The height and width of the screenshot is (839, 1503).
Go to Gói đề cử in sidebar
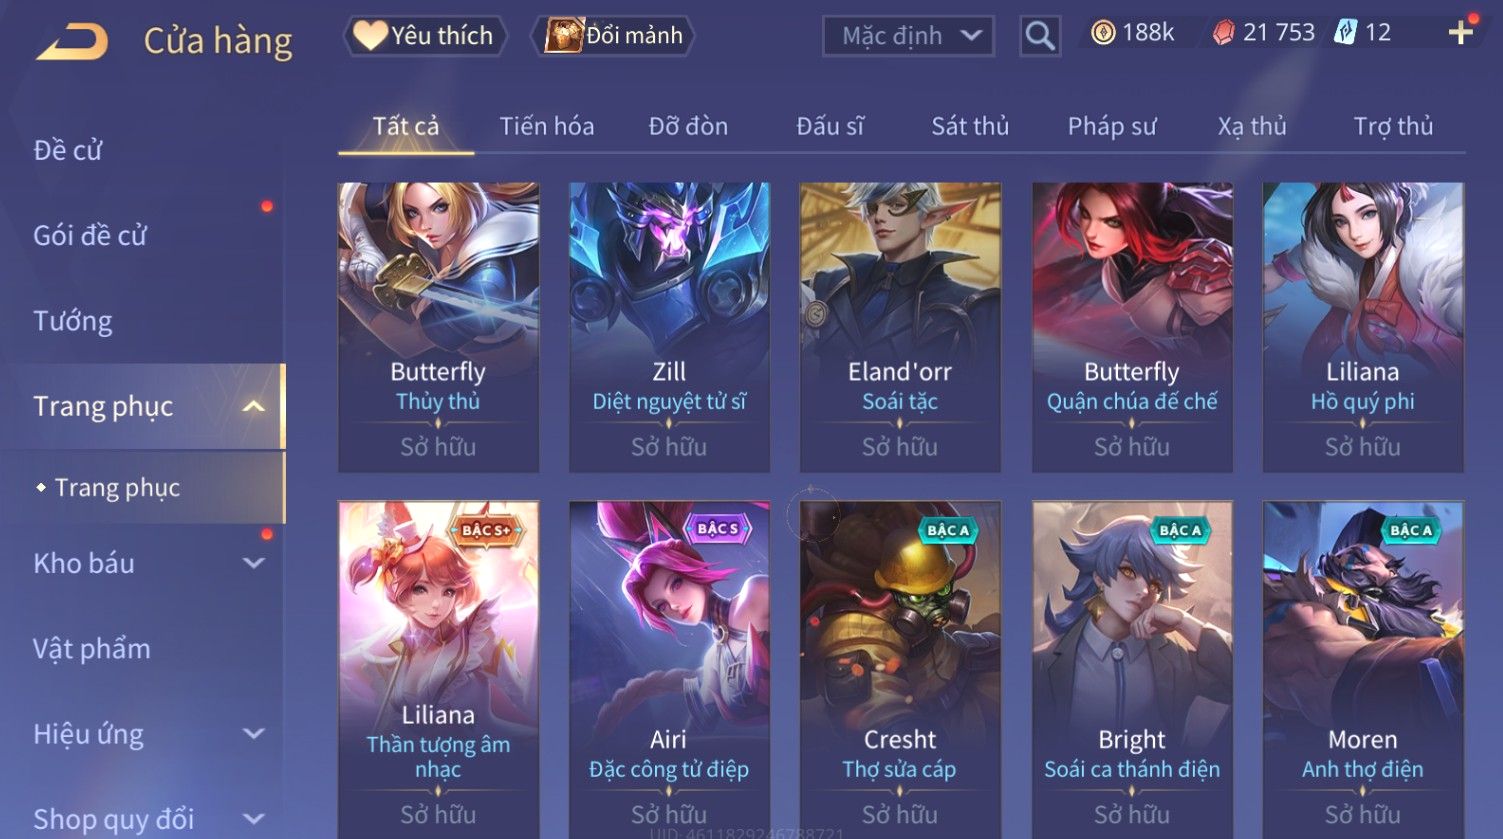[x=90, y=236]
